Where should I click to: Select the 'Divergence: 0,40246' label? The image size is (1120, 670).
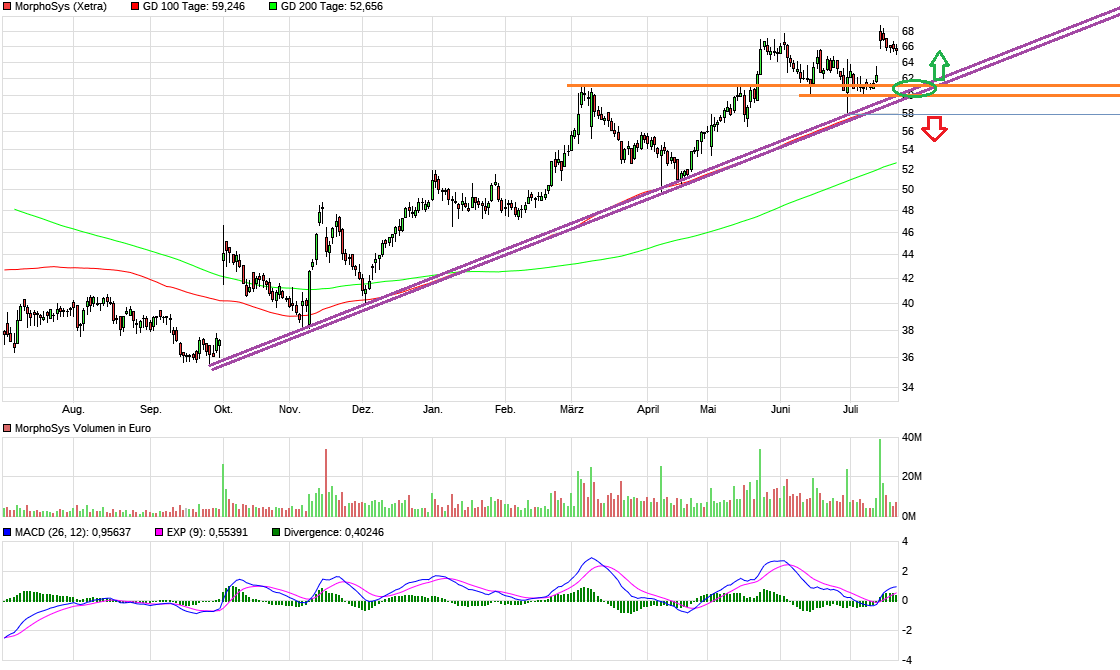[x=334, y=532]
